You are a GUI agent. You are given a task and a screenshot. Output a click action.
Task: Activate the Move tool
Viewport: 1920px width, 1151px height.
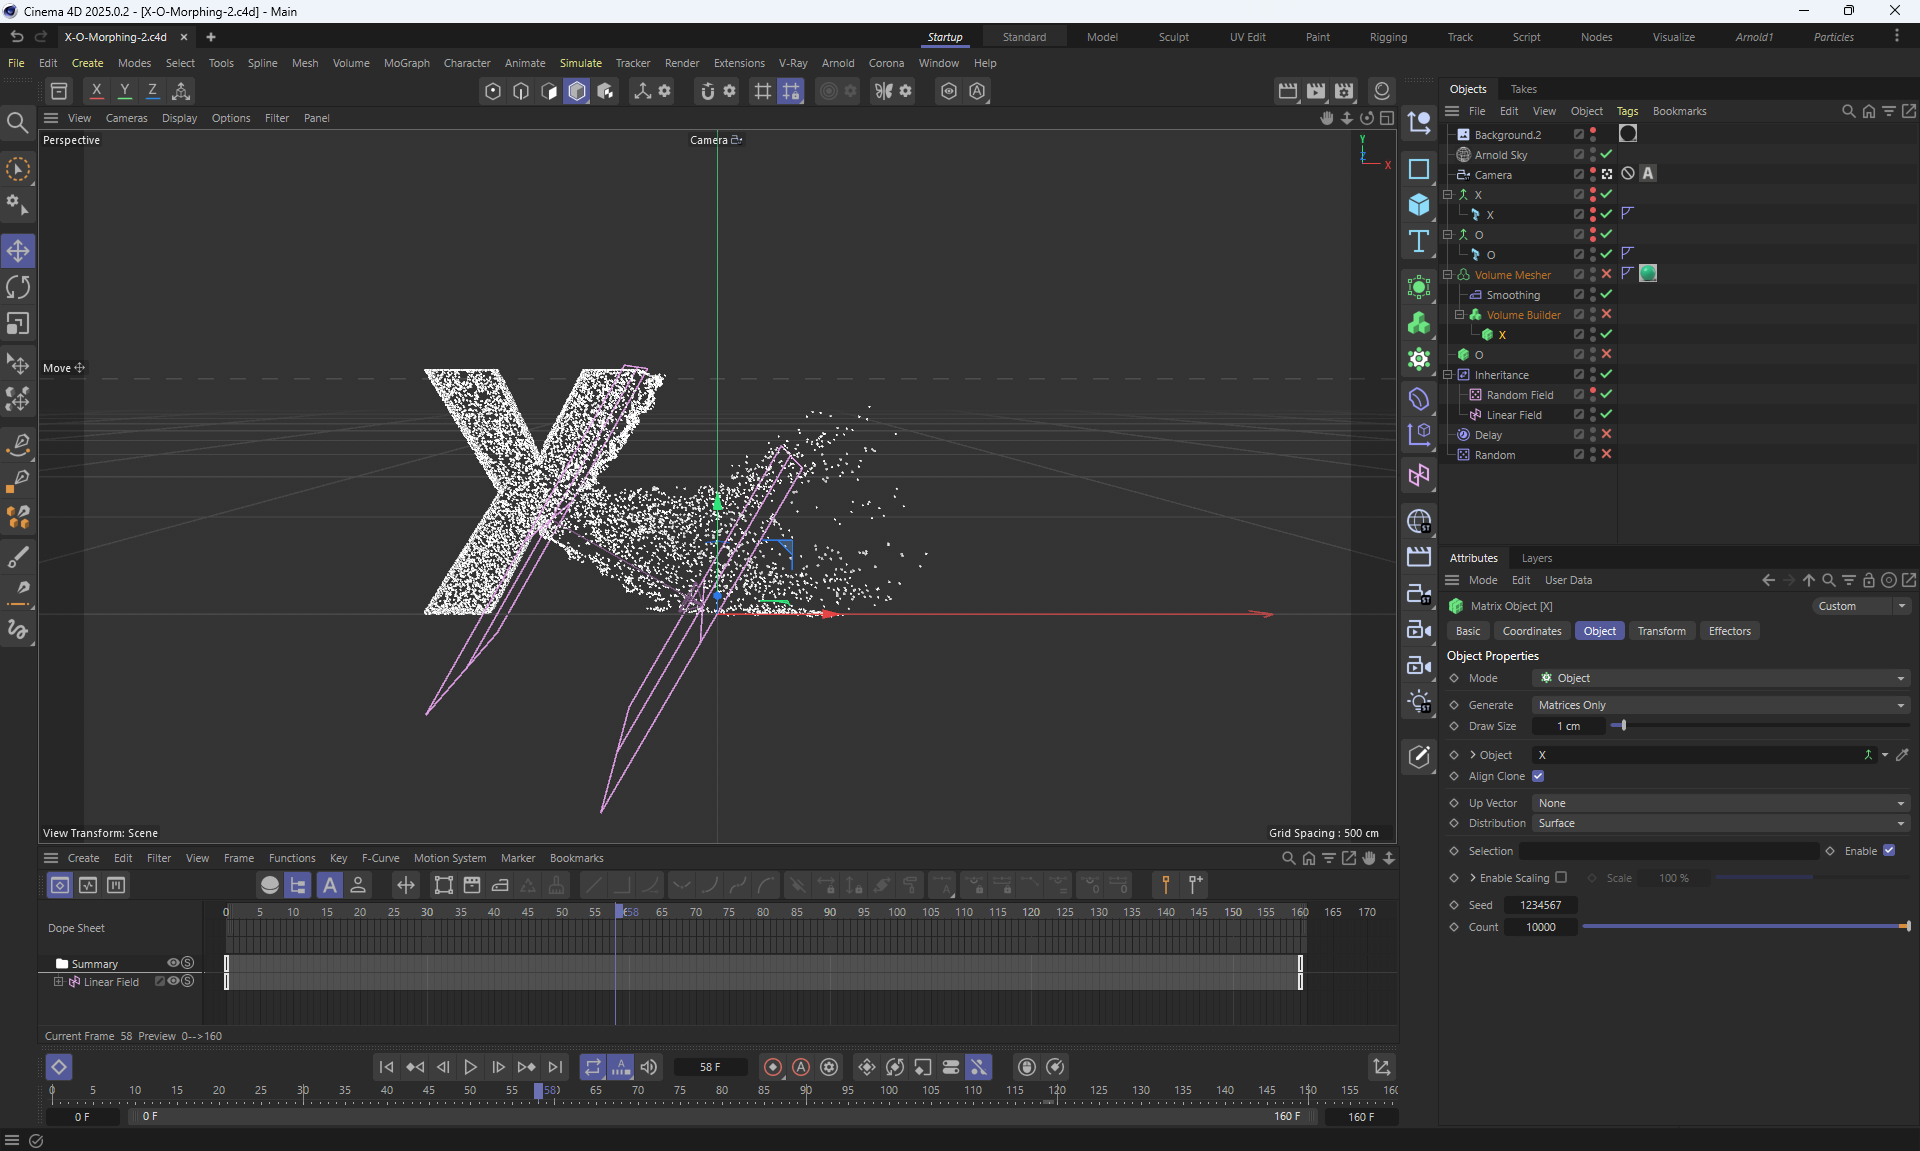(x=18, y=251)
